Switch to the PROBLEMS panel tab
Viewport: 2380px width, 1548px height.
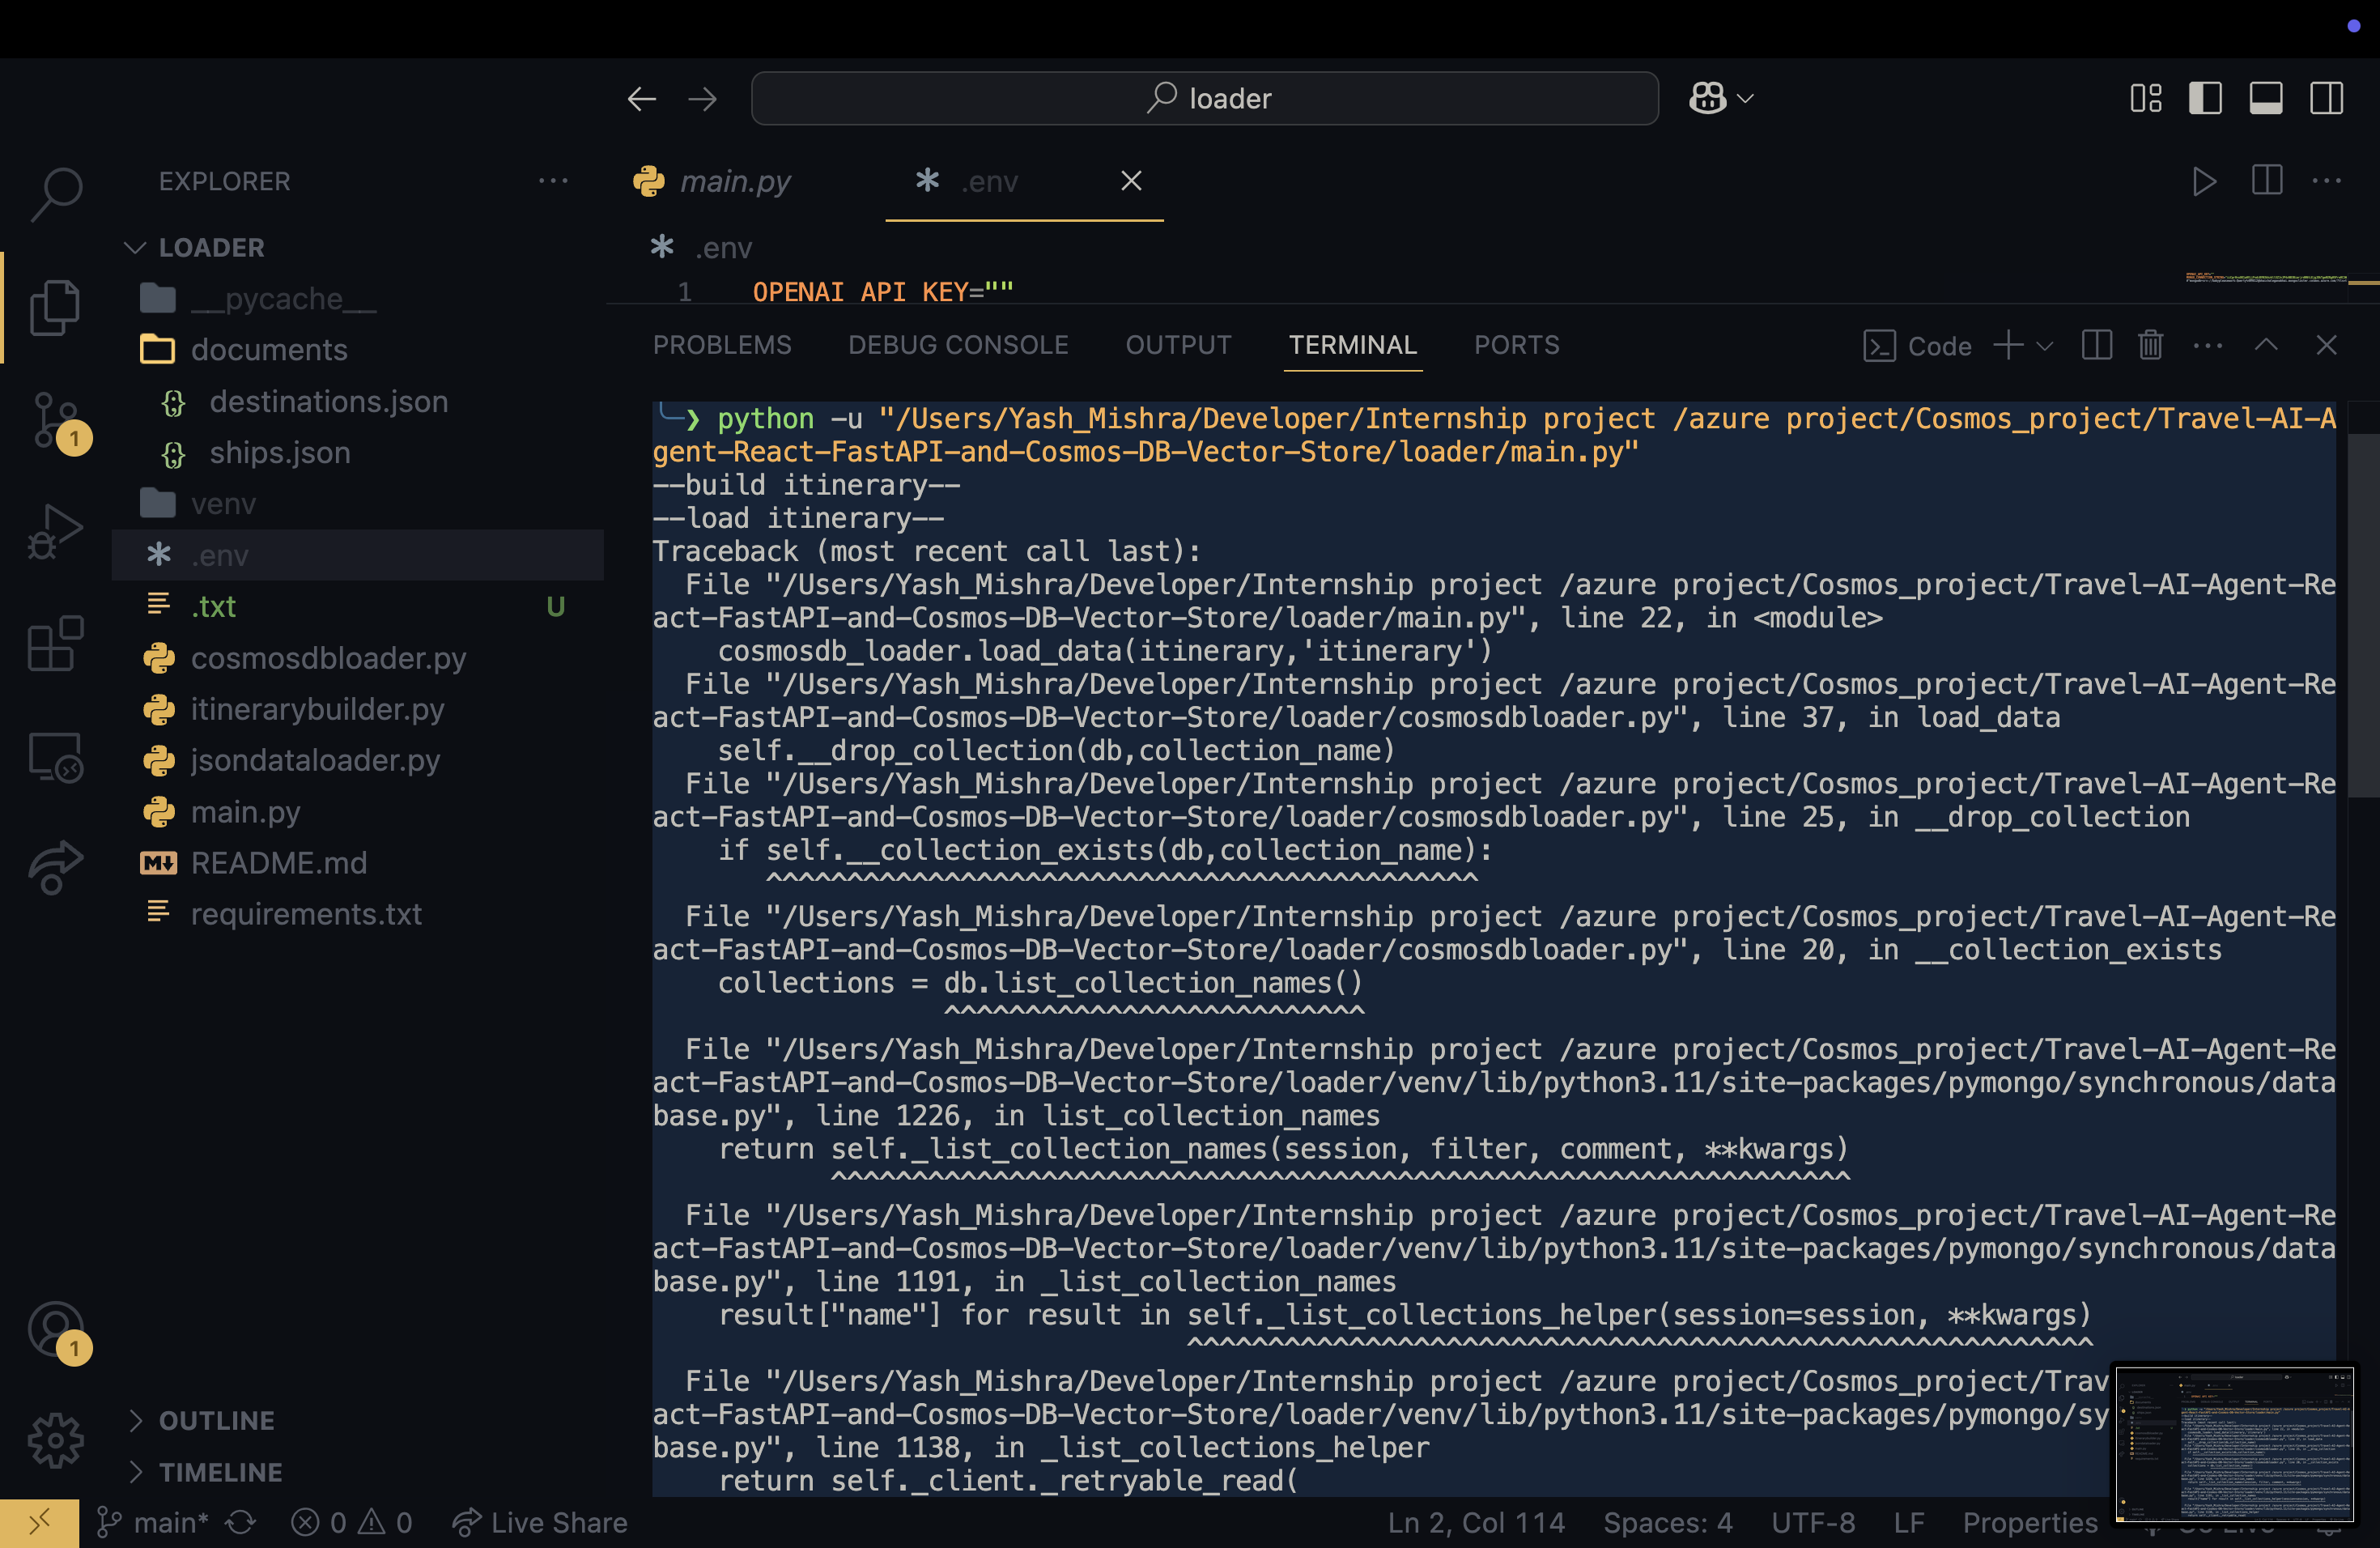coord(722,345)
